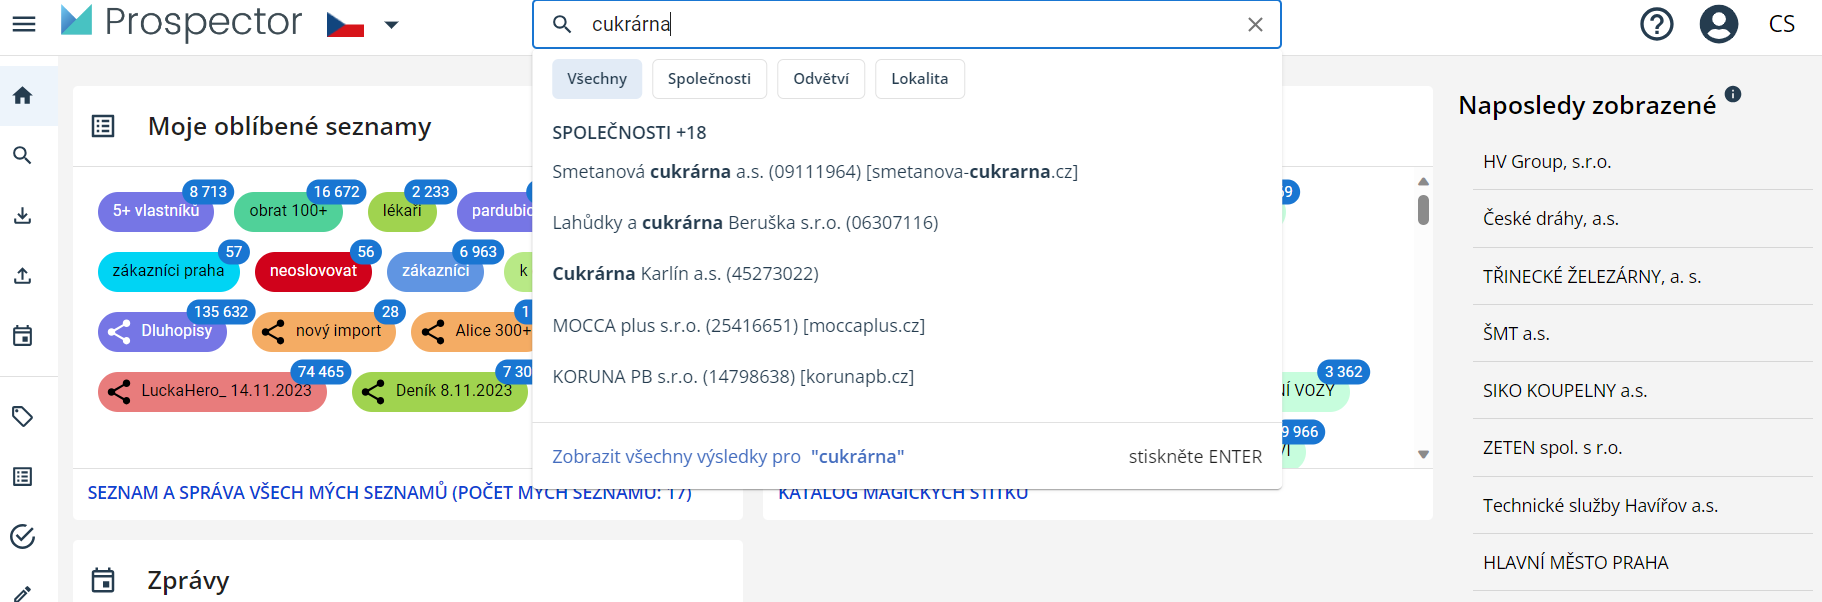Open the sidebar list icon
1822x602 pixels.
coord(23,477)
